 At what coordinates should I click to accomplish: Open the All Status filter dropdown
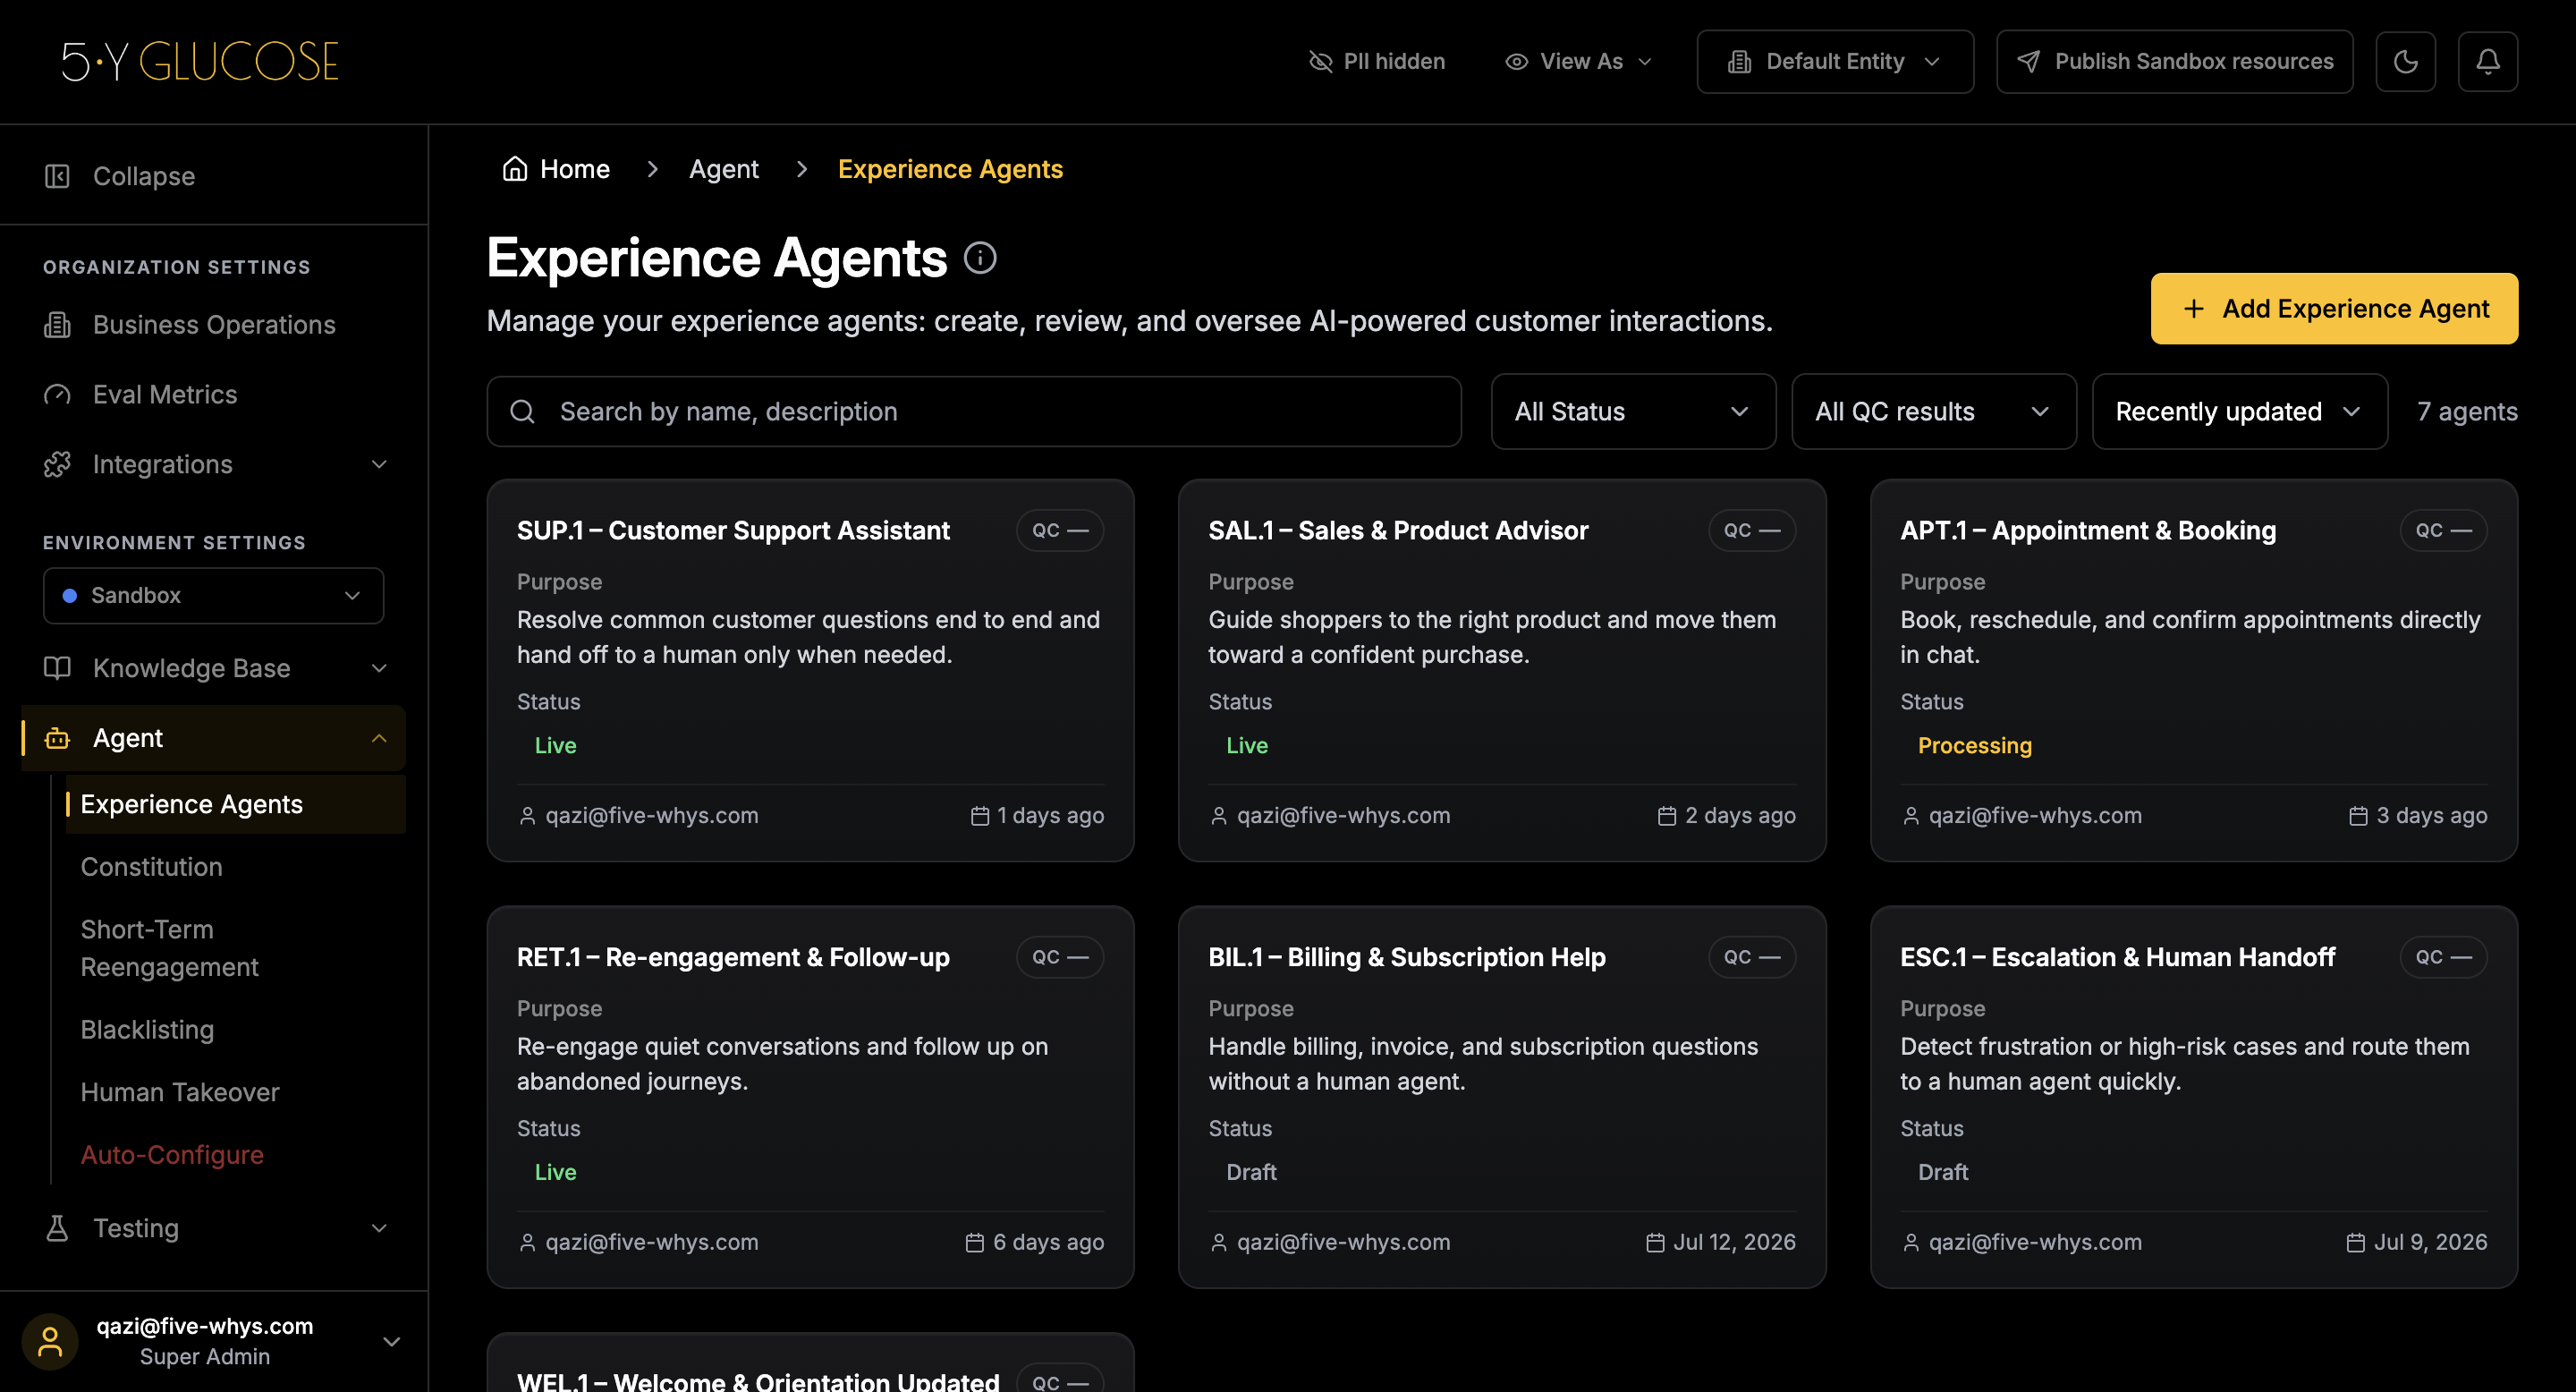click(x=1633, y=411)
